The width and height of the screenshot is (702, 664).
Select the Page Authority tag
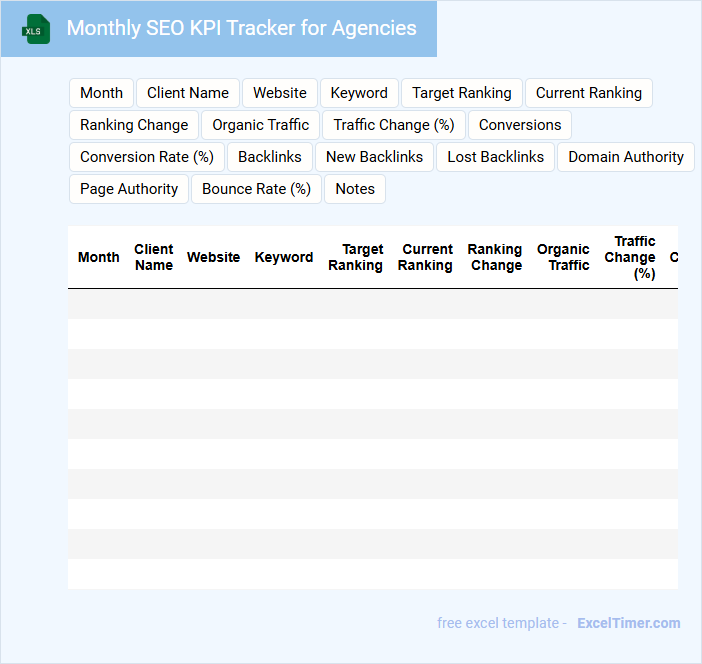click(129, 189)
